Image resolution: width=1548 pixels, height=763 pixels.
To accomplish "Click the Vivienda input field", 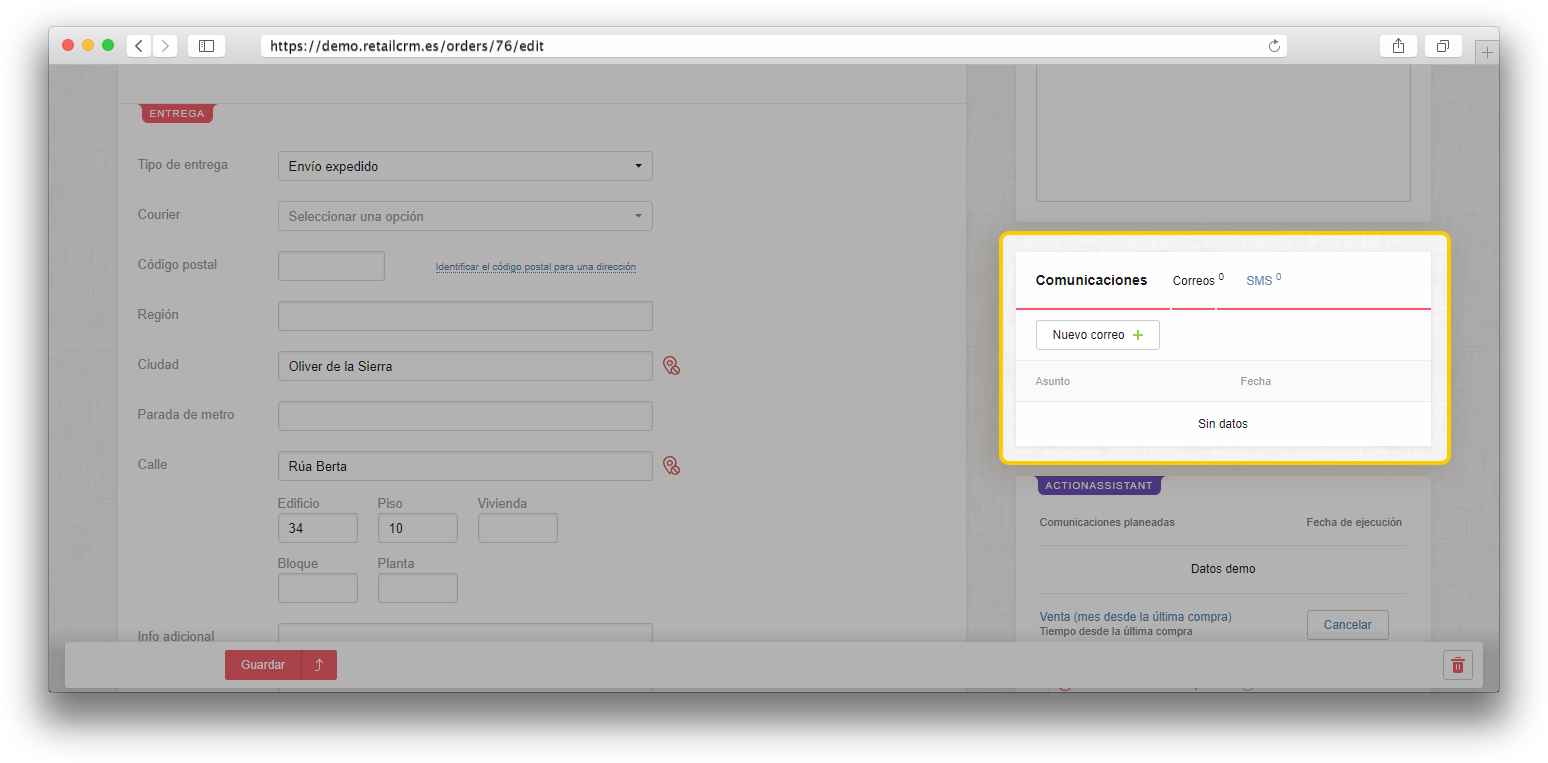I will [x=518, y=528].
